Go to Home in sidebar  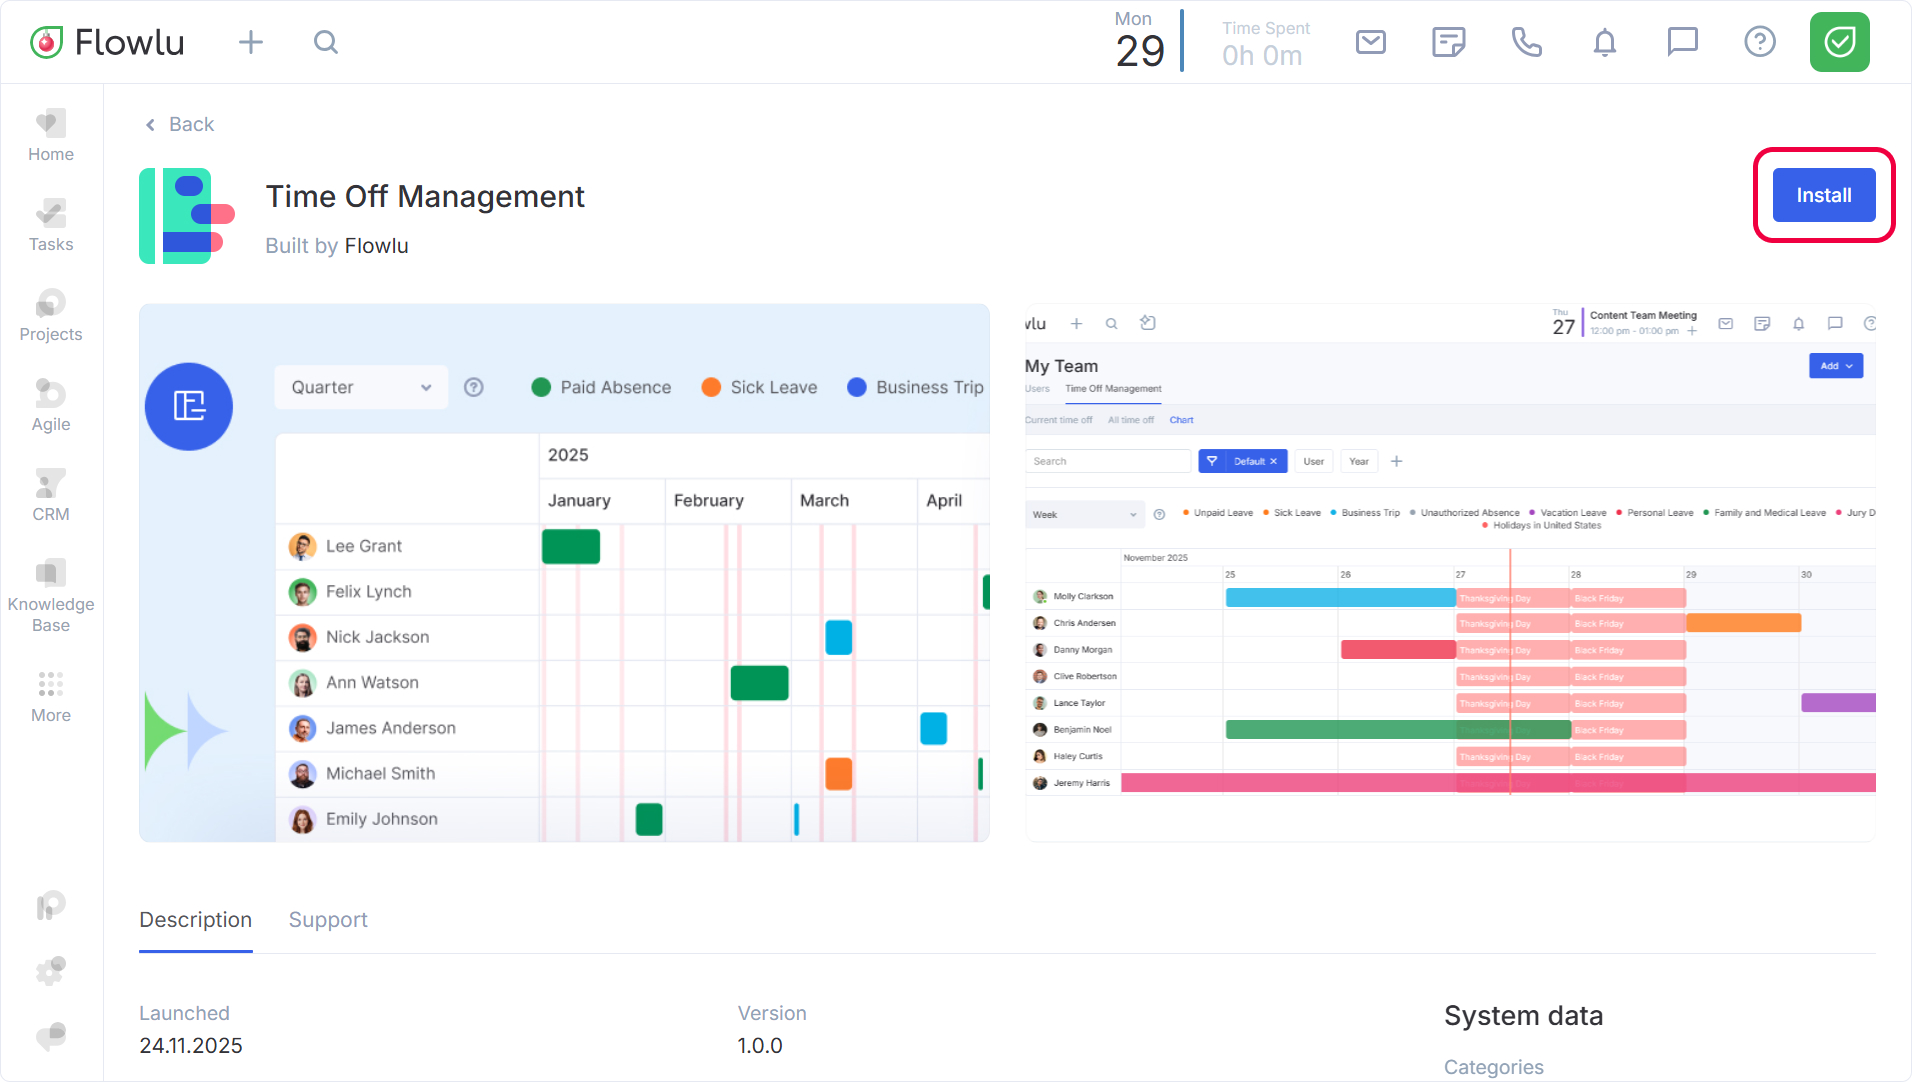51,136
